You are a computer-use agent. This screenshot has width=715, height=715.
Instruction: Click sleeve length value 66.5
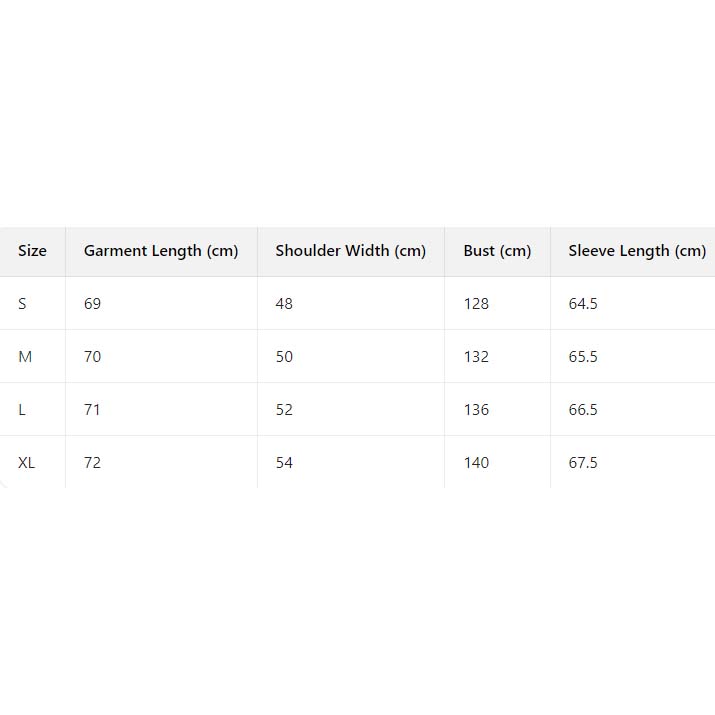pyautogui.click(x=583, y=410)
